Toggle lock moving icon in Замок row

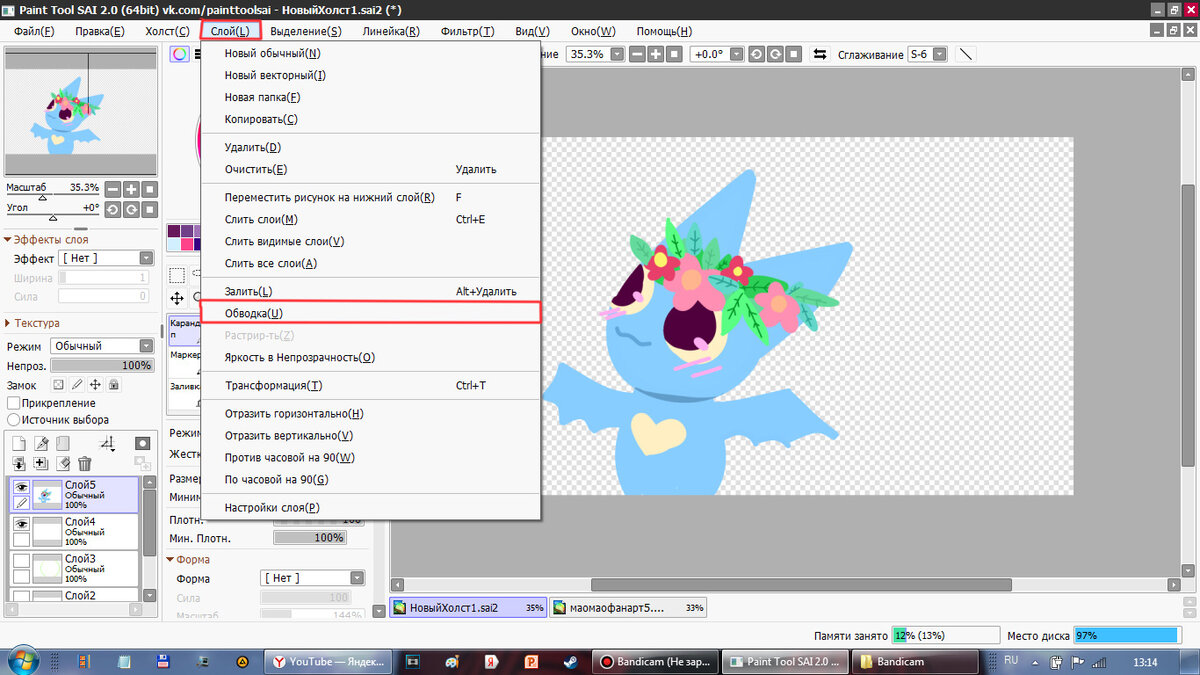tap(96, 384)
